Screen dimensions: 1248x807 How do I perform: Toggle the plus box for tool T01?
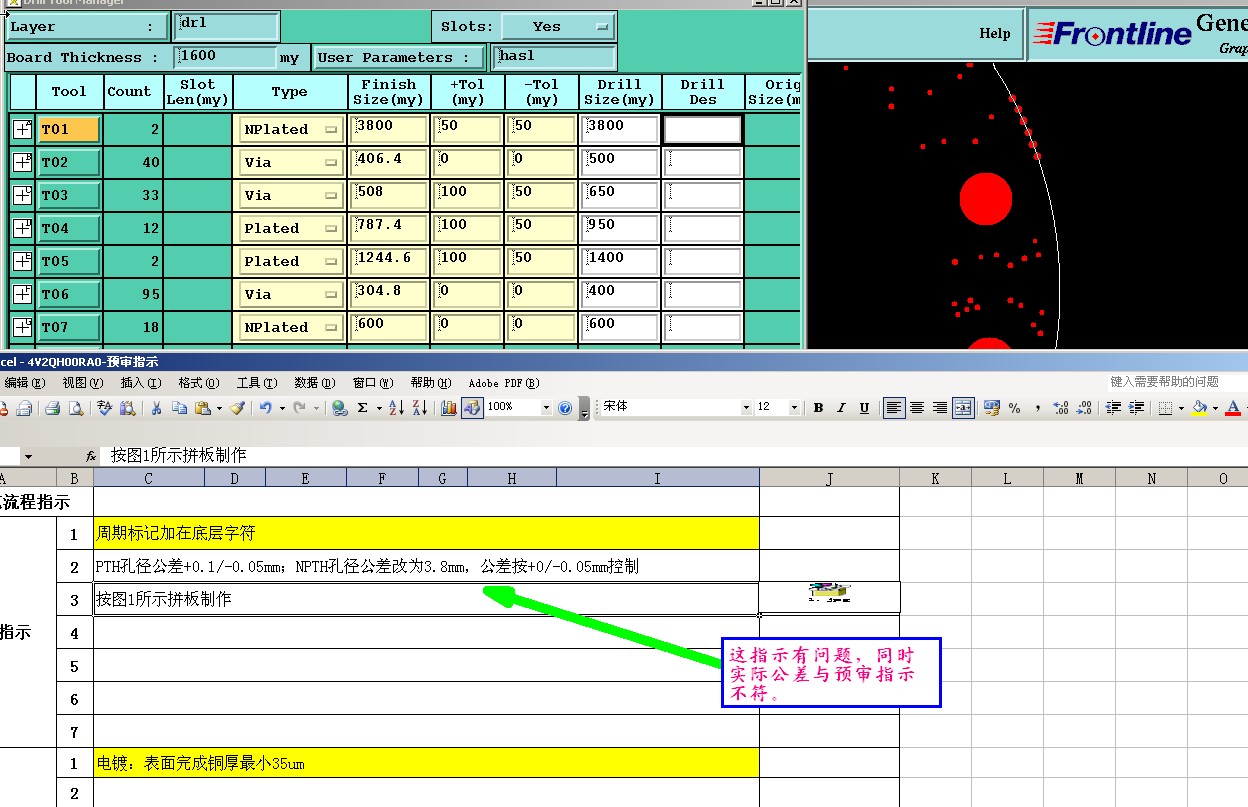(22, 129)
